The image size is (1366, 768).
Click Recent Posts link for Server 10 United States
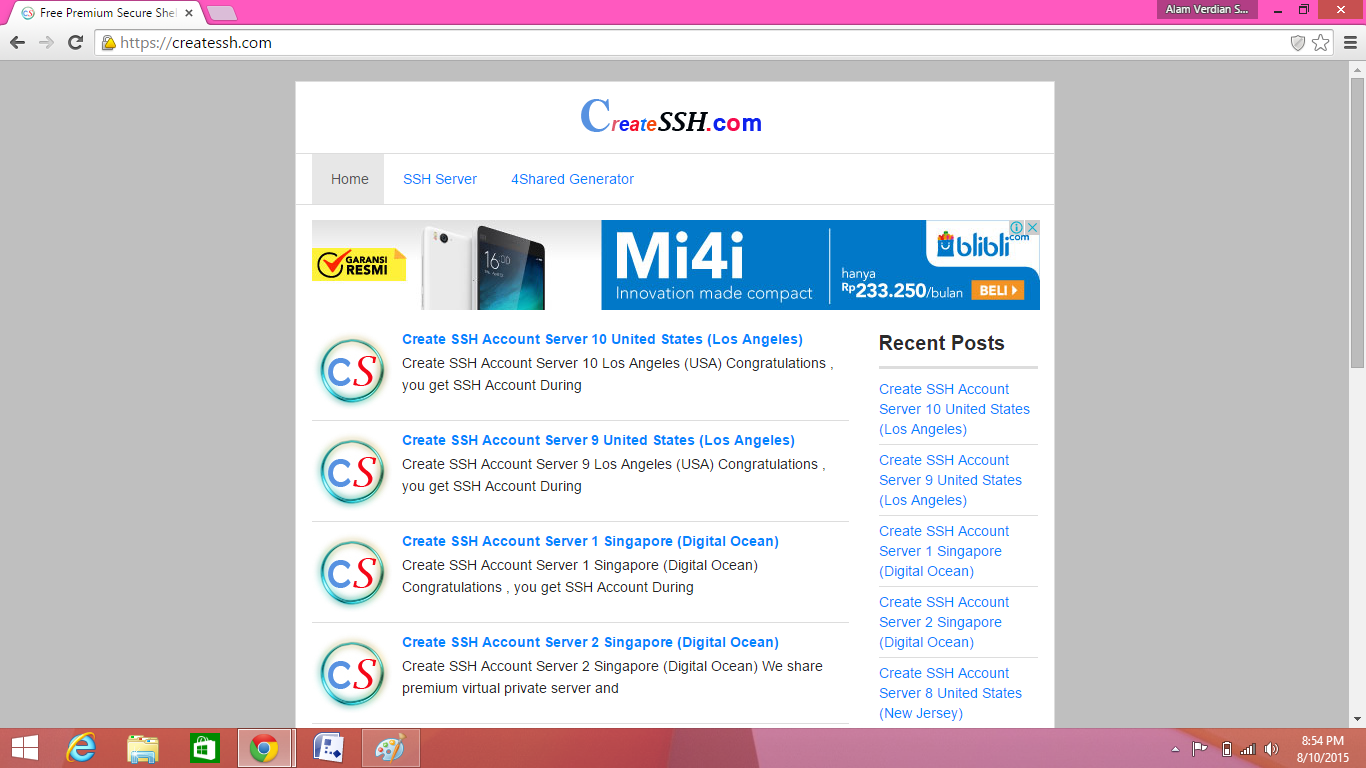click(x=954, y=409)
